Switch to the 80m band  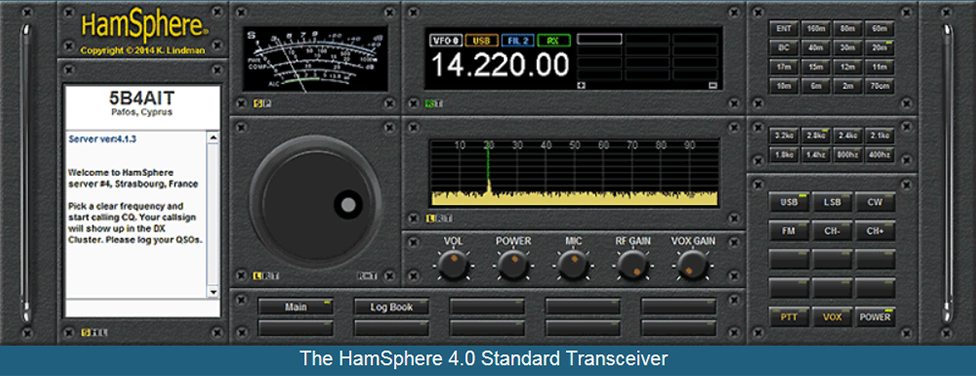click(x=847, y=29)
